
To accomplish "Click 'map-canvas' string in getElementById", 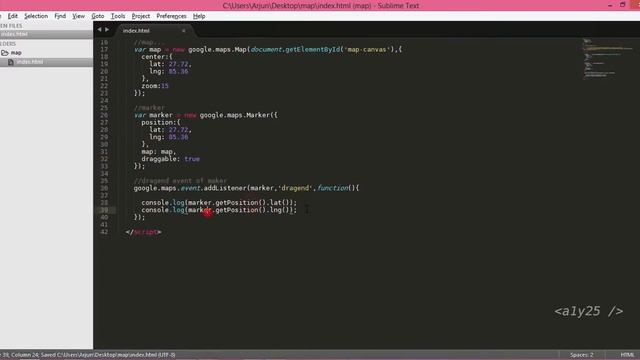I will pyautogui.click(x=367, y=49).
